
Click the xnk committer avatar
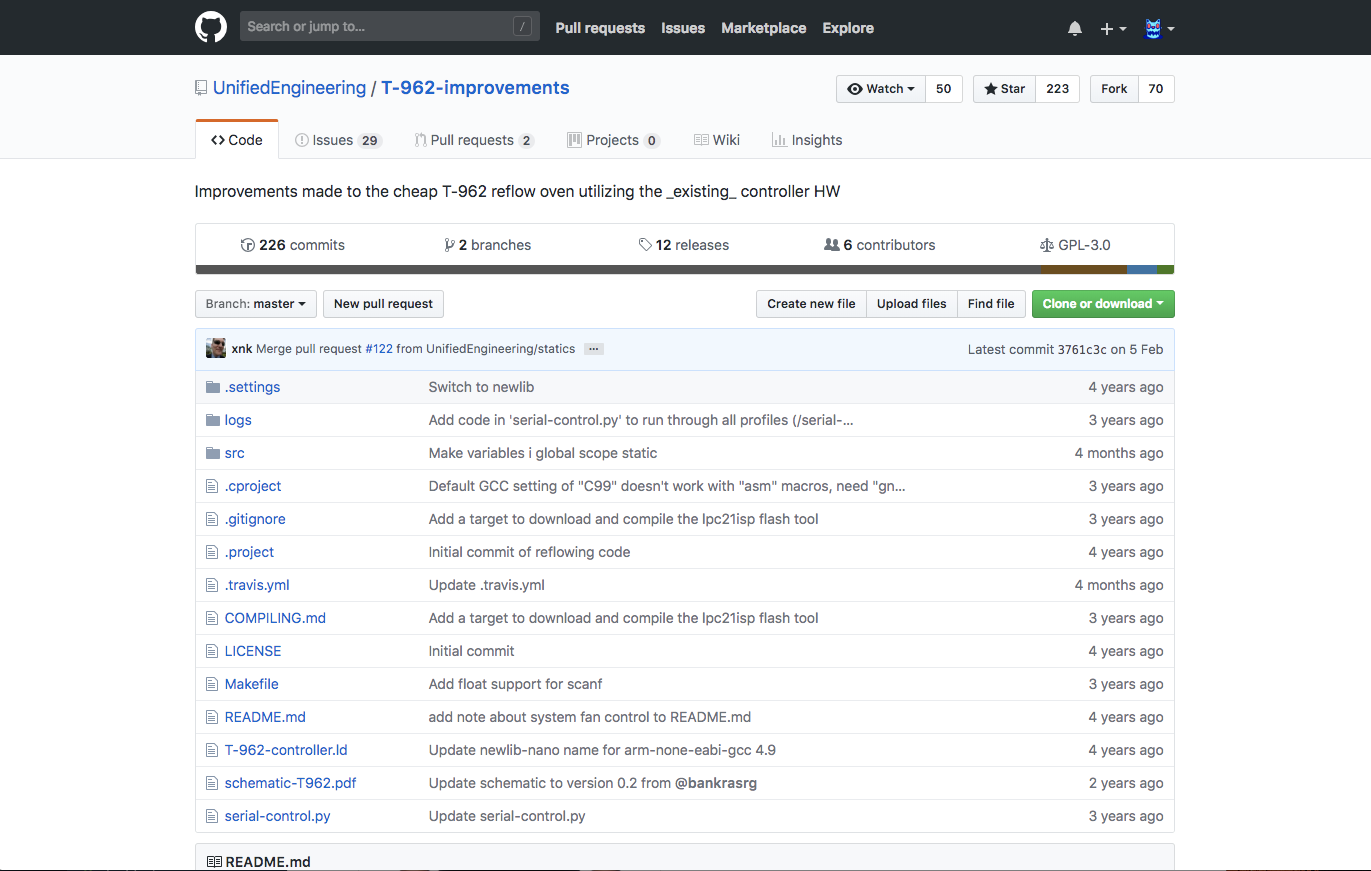tap(216, 348)
